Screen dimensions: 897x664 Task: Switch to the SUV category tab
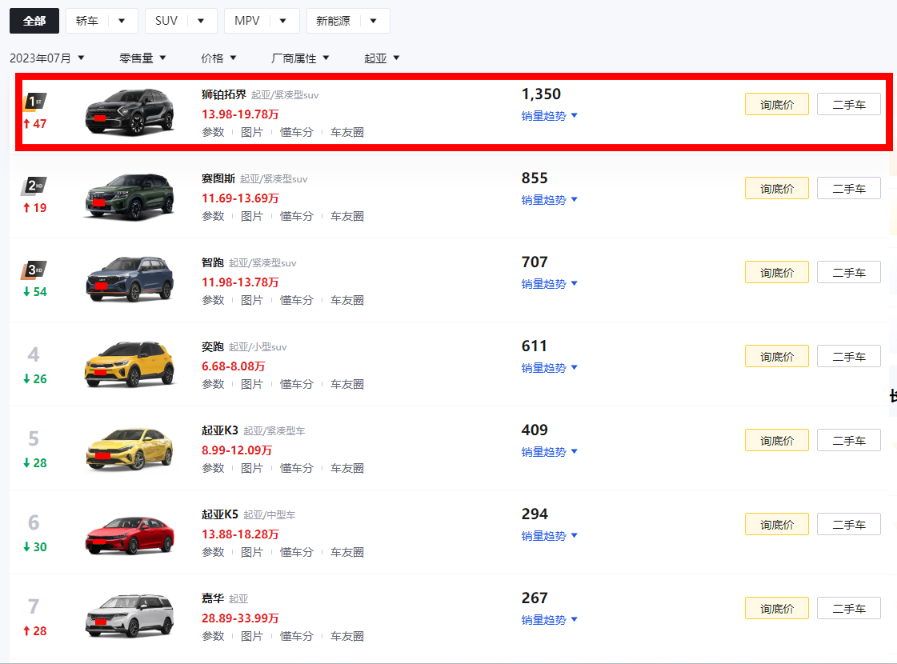tap(181, 21)
